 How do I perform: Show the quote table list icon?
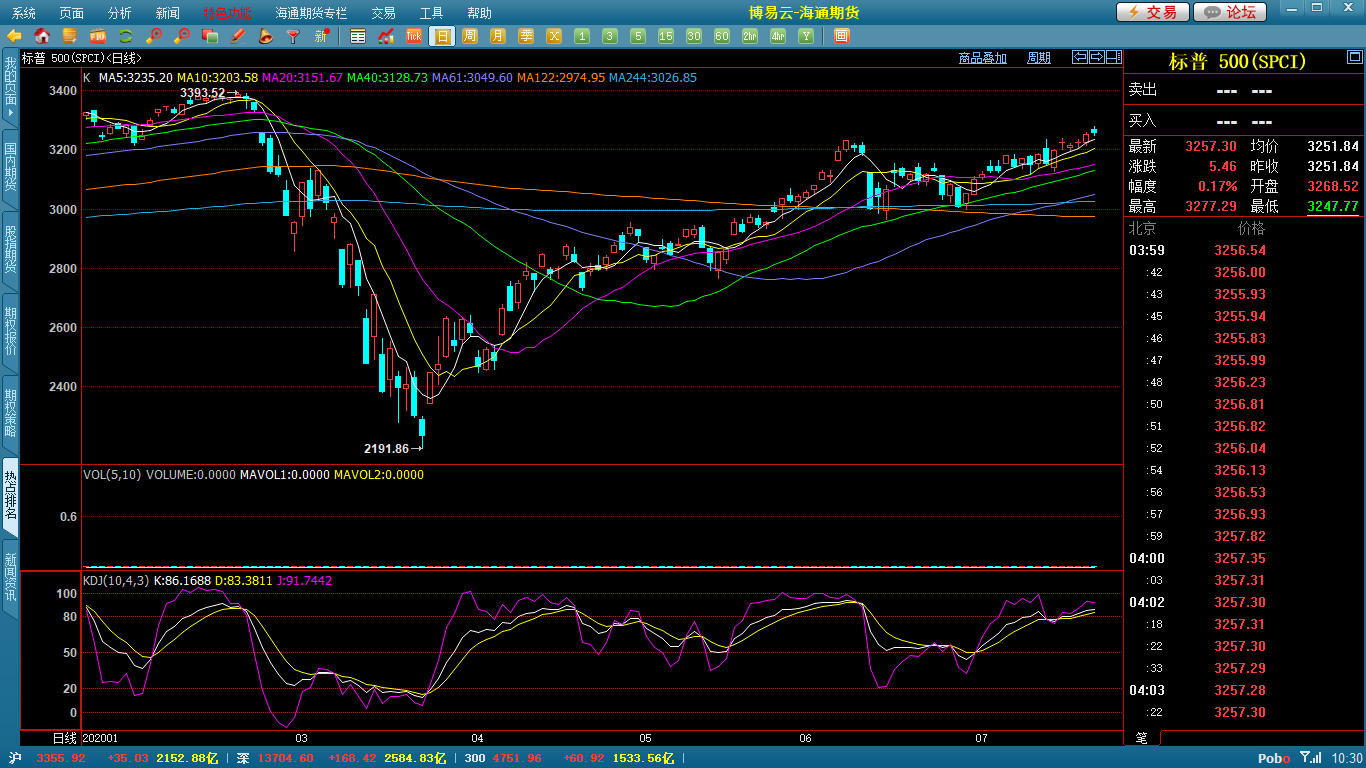point(358,36)
